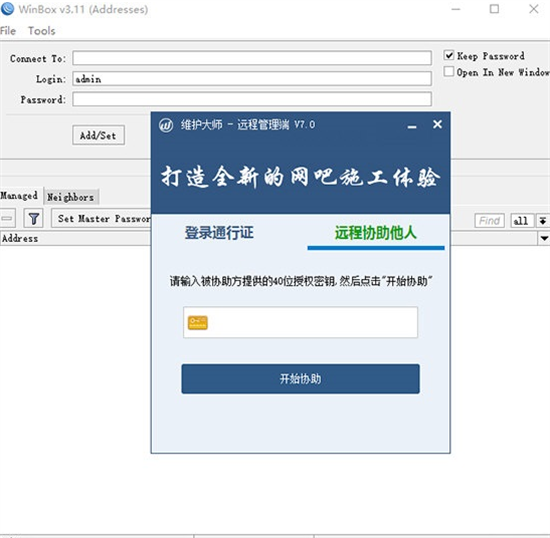Click the 维护大师 logo icon in dialog title

pyautogui.click(x=166, y=125)
